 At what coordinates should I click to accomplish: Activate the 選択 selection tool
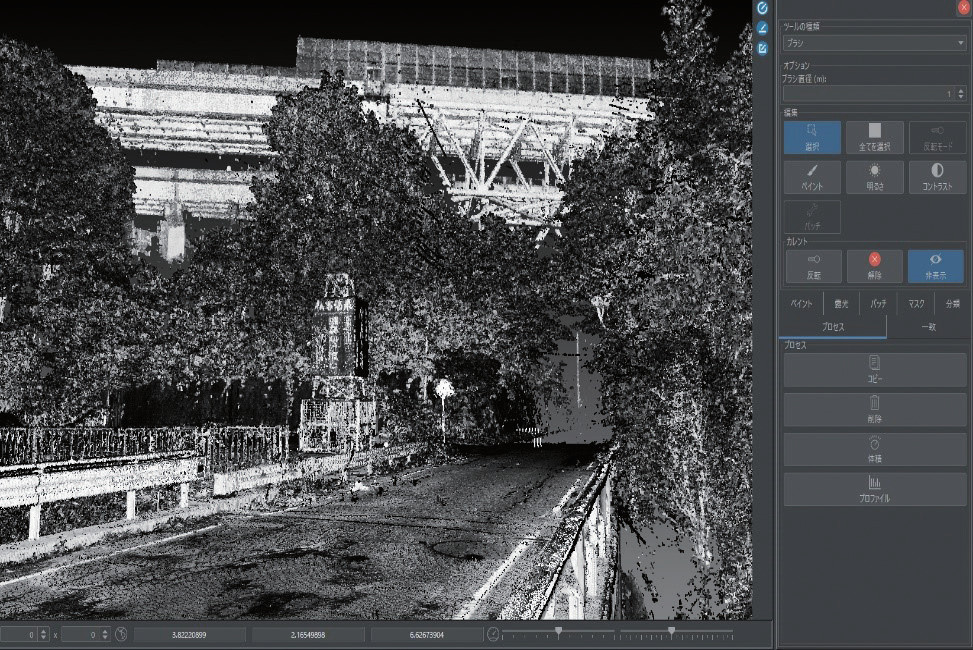click(812, 137)
